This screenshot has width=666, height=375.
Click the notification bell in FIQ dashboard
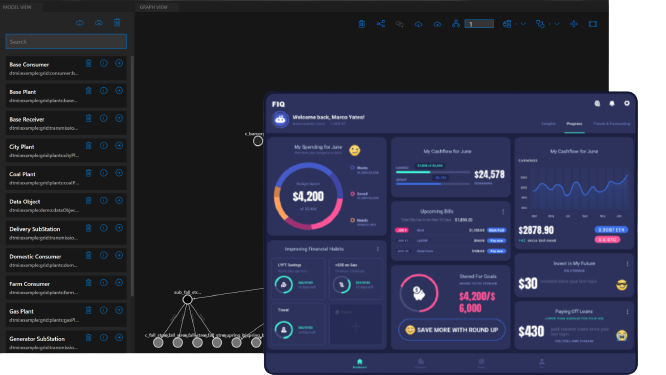[612, 103]
